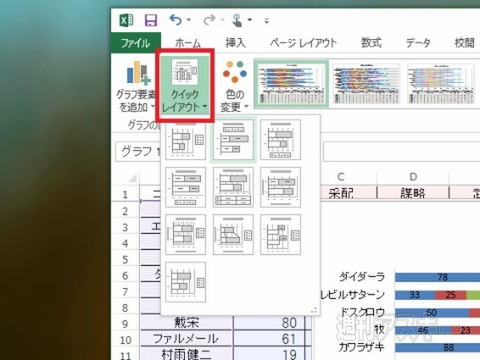Apply the second chart style thumbnail
480x360 pixels.
[366, 84]
